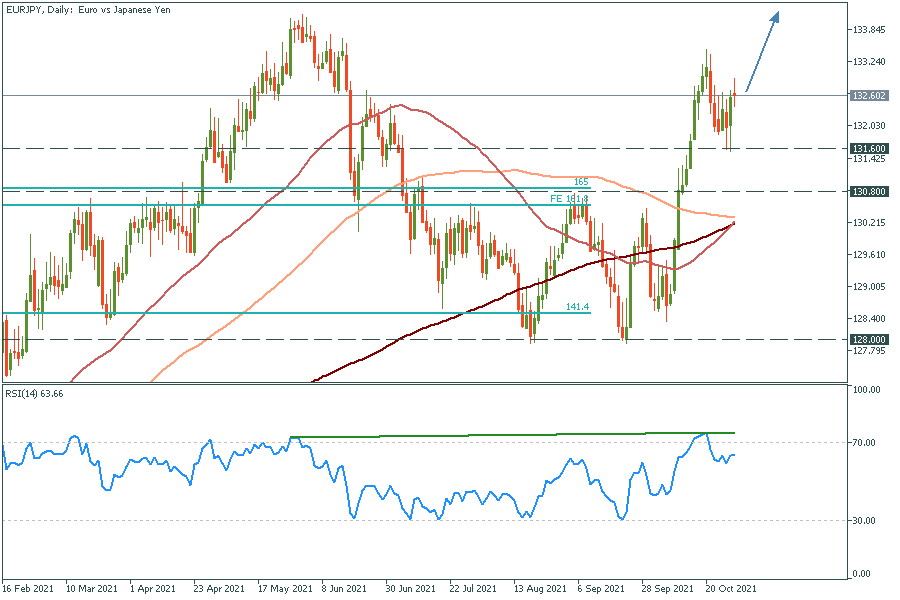Click the 16 Feb 2021 date label
The height and width of the screenshot is (600, 900).
pos(26,590)
